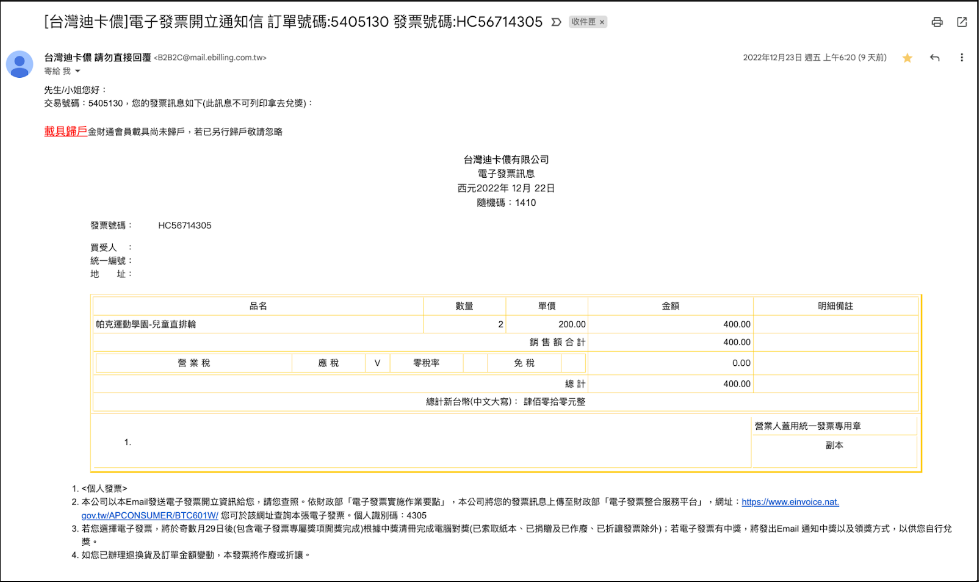Open the three-dot more options menu

(962, 57)
